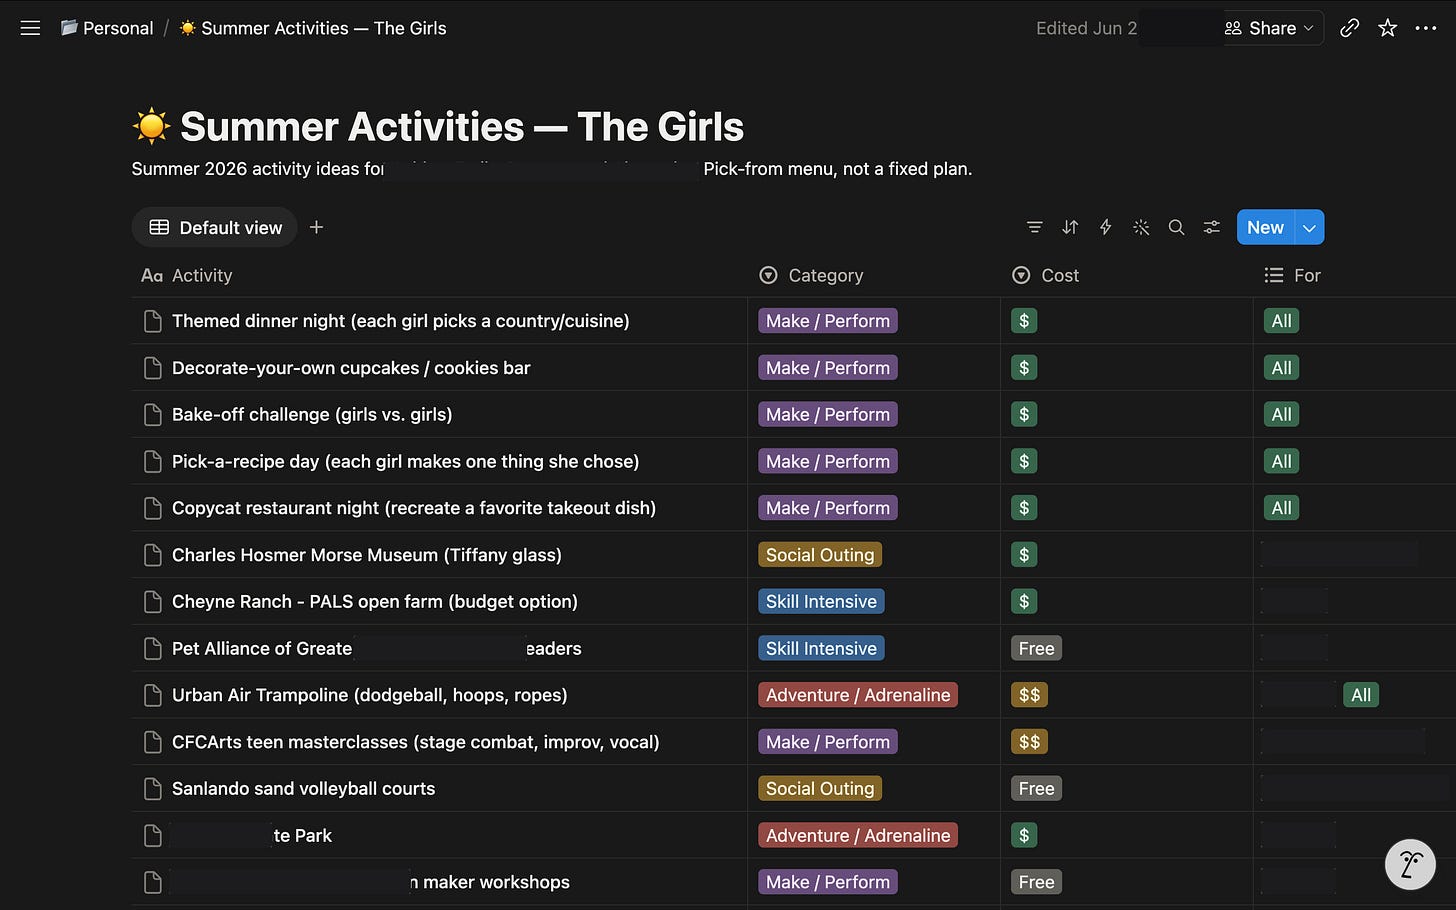Open Themed dinner night activity
1456x910 pixels.
pos(401,321)
